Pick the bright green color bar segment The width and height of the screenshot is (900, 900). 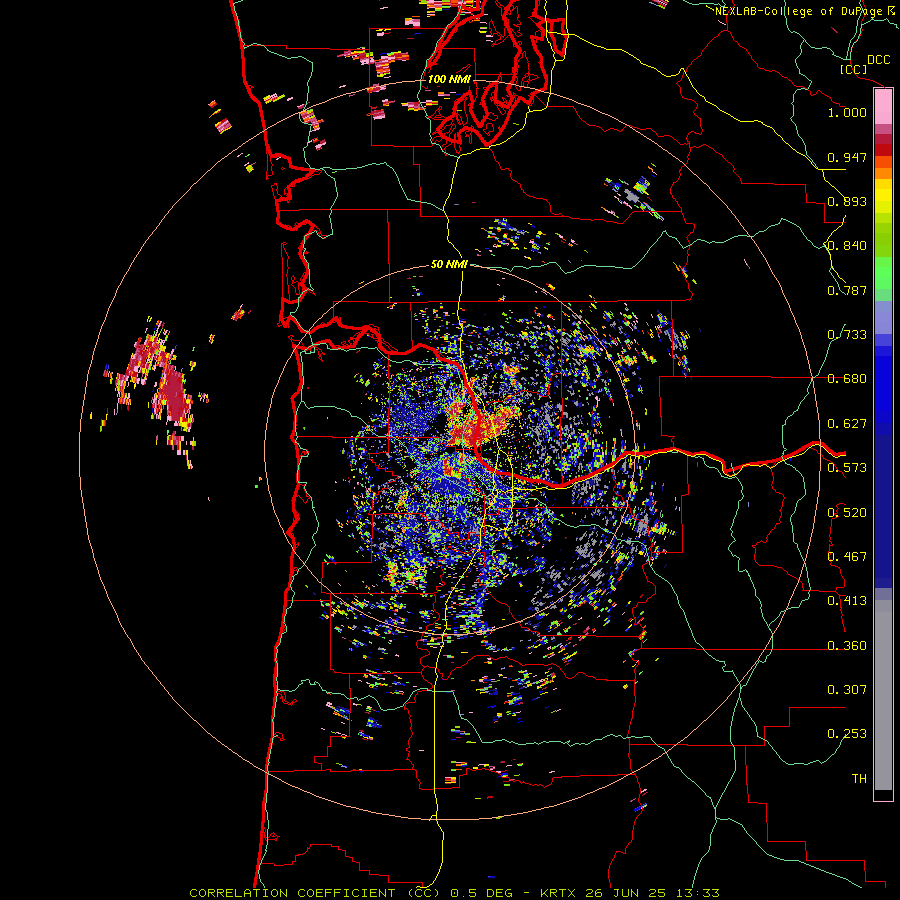coord(883,276)
